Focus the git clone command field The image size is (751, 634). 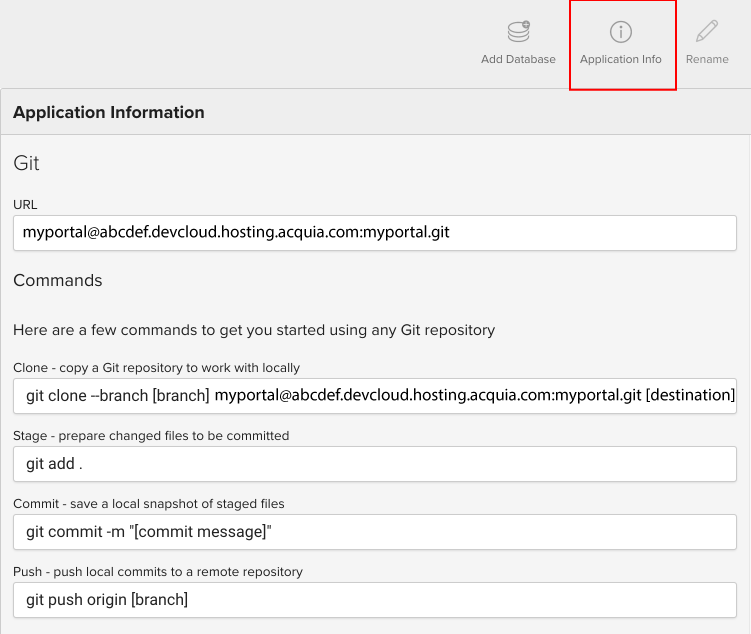pyautogui.click(x=375, y=396)
